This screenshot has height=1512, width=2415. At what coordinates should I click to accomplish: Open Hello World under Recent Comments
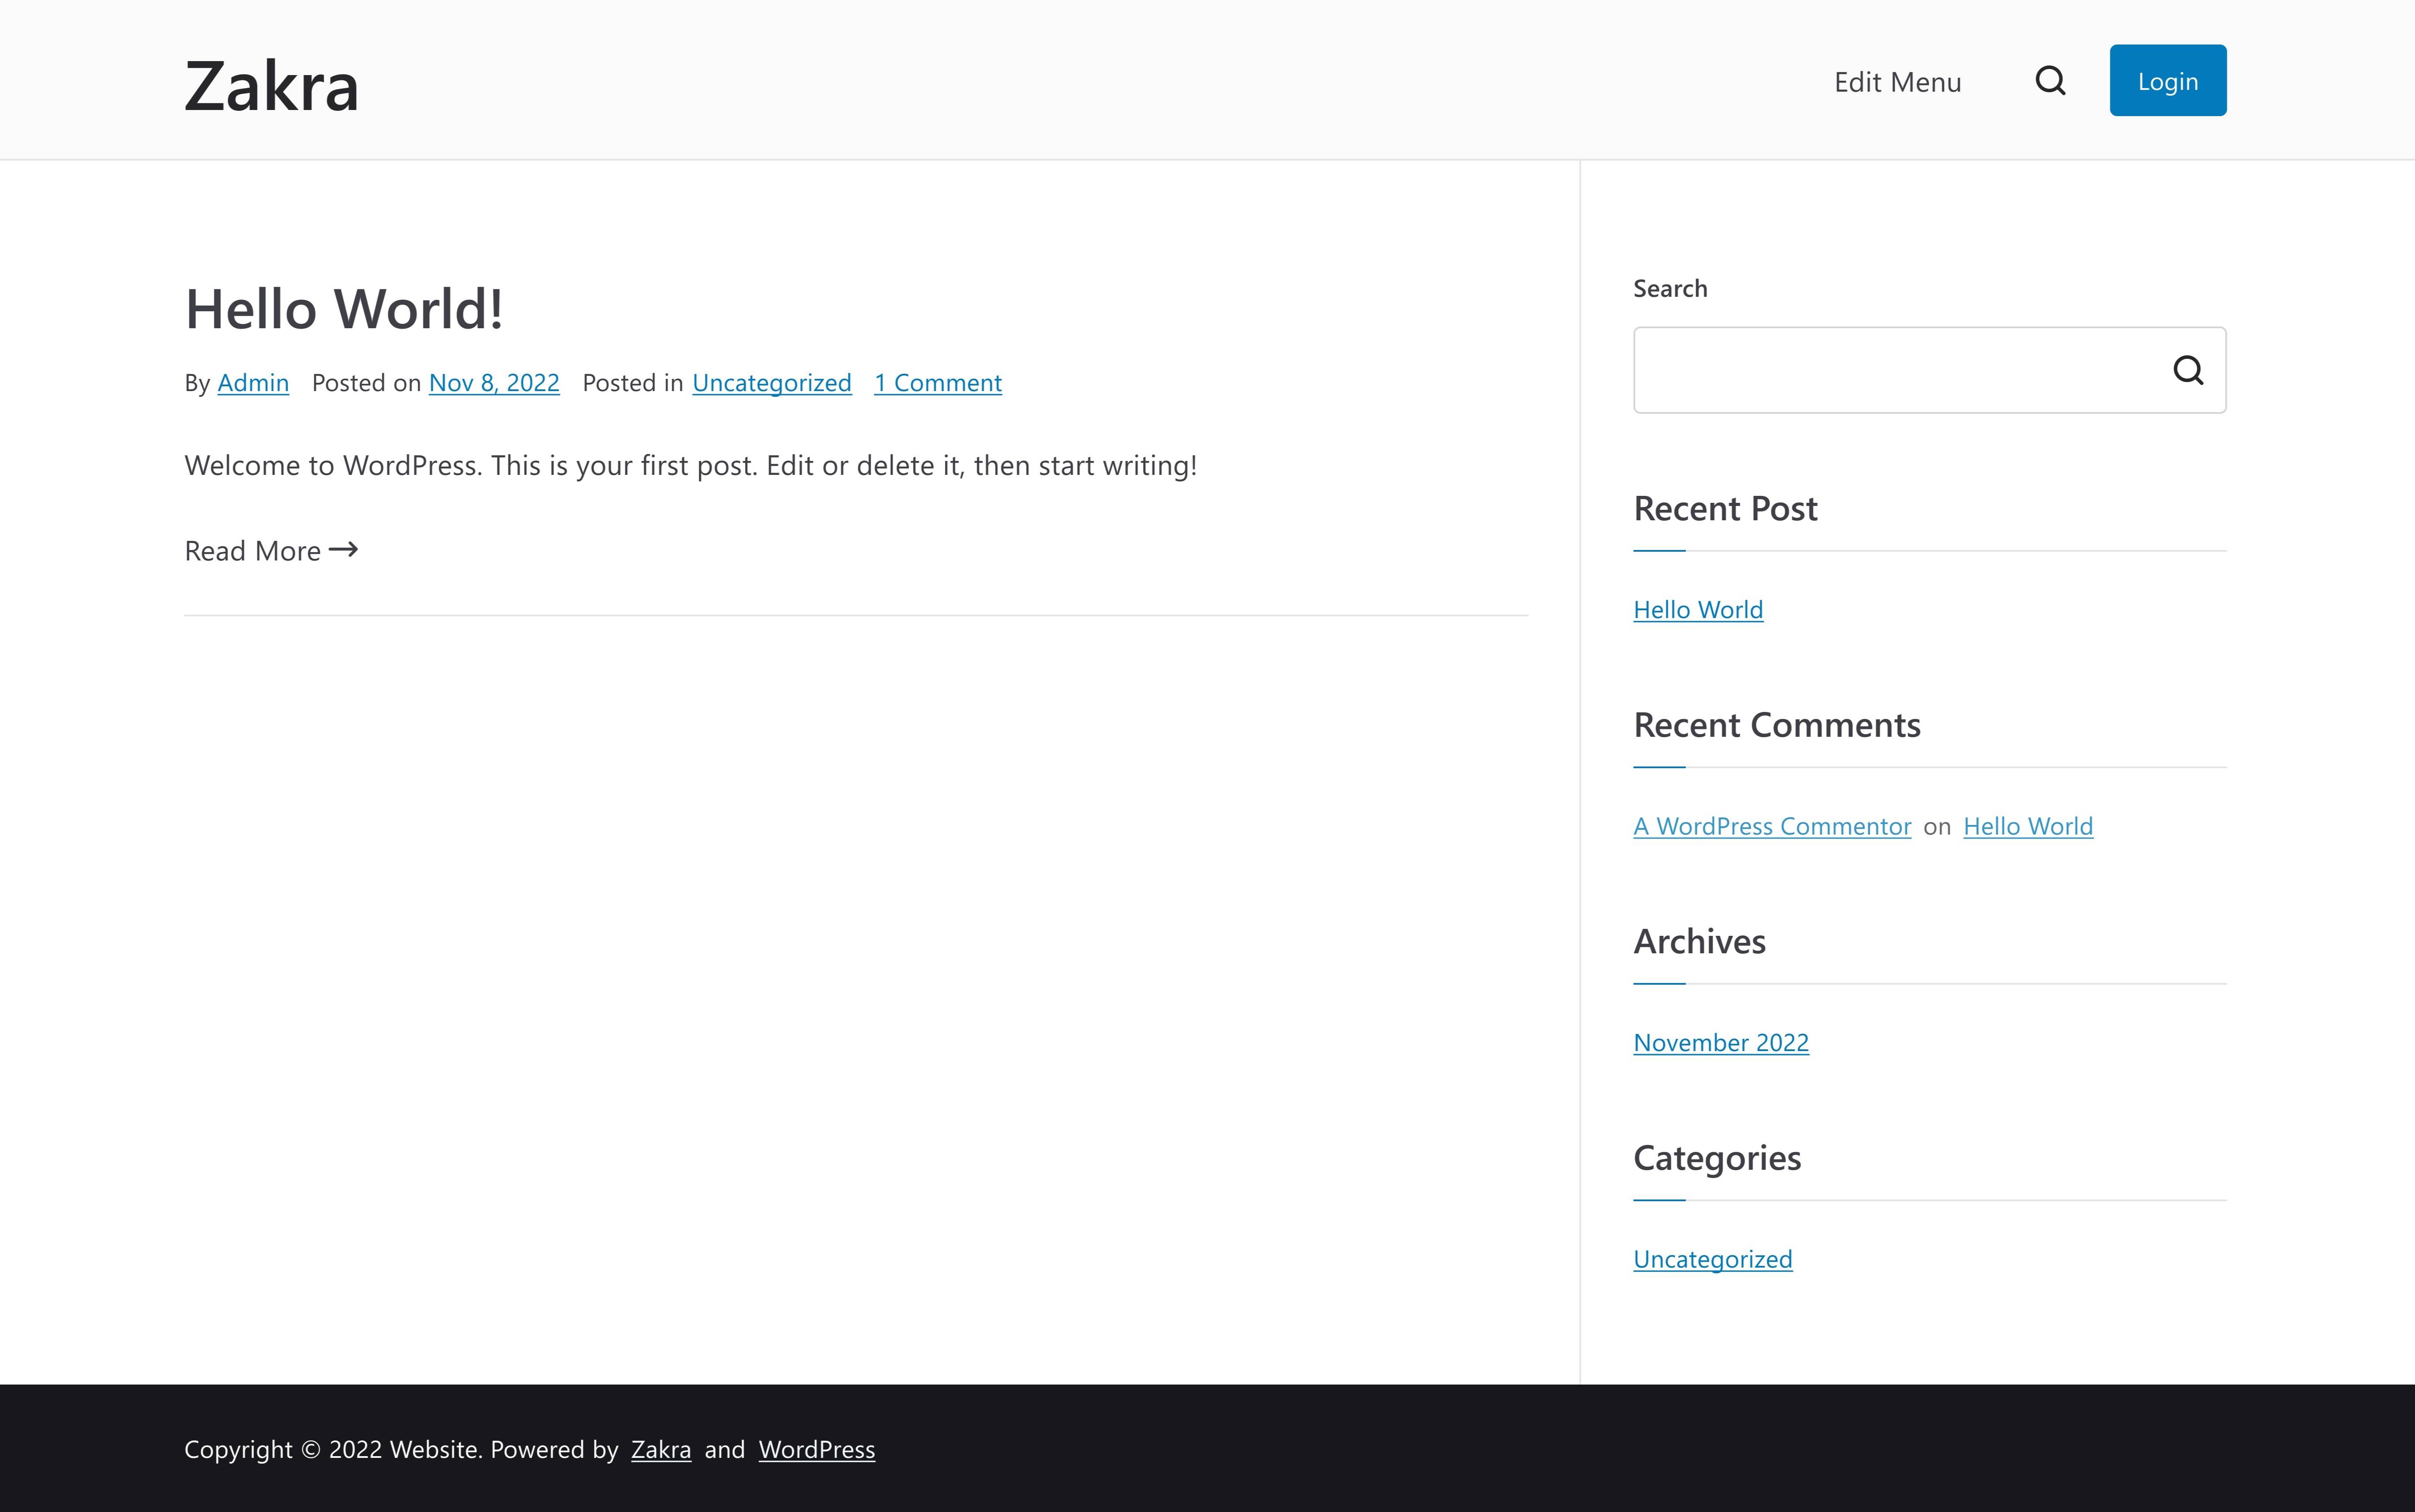(x=2028, y=826)
